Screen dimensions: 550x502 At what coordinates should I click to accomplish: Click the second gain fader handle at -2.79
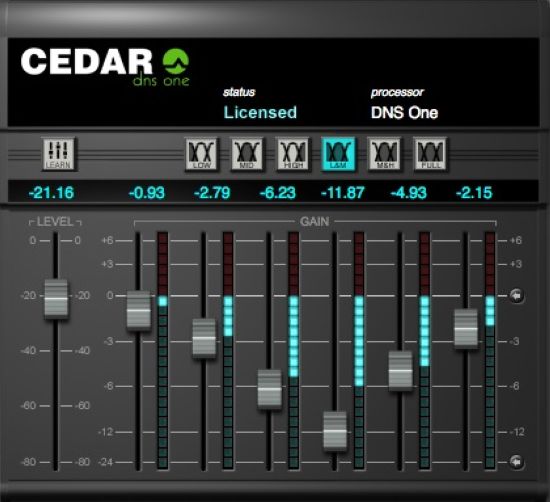coord(204,338)
